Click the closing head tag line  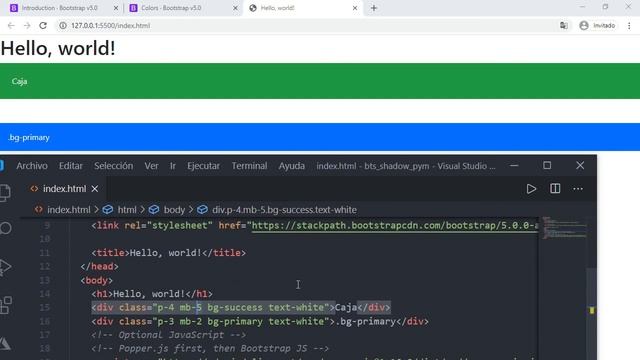(100, 267)
